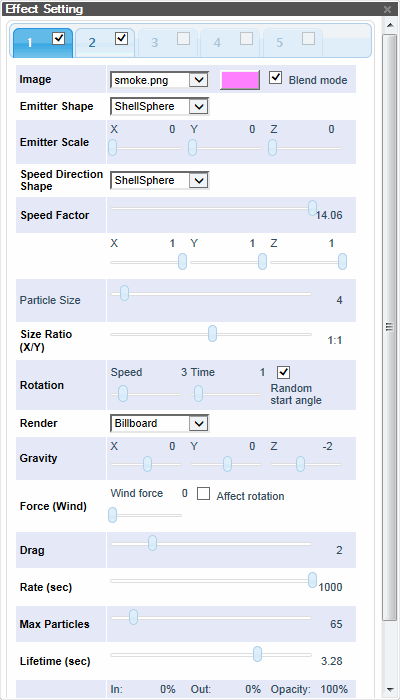The width and height of the screenshot is (400, 700).
Task: Open the Render Billboard dropdown
Action: (x=159, y=423)
